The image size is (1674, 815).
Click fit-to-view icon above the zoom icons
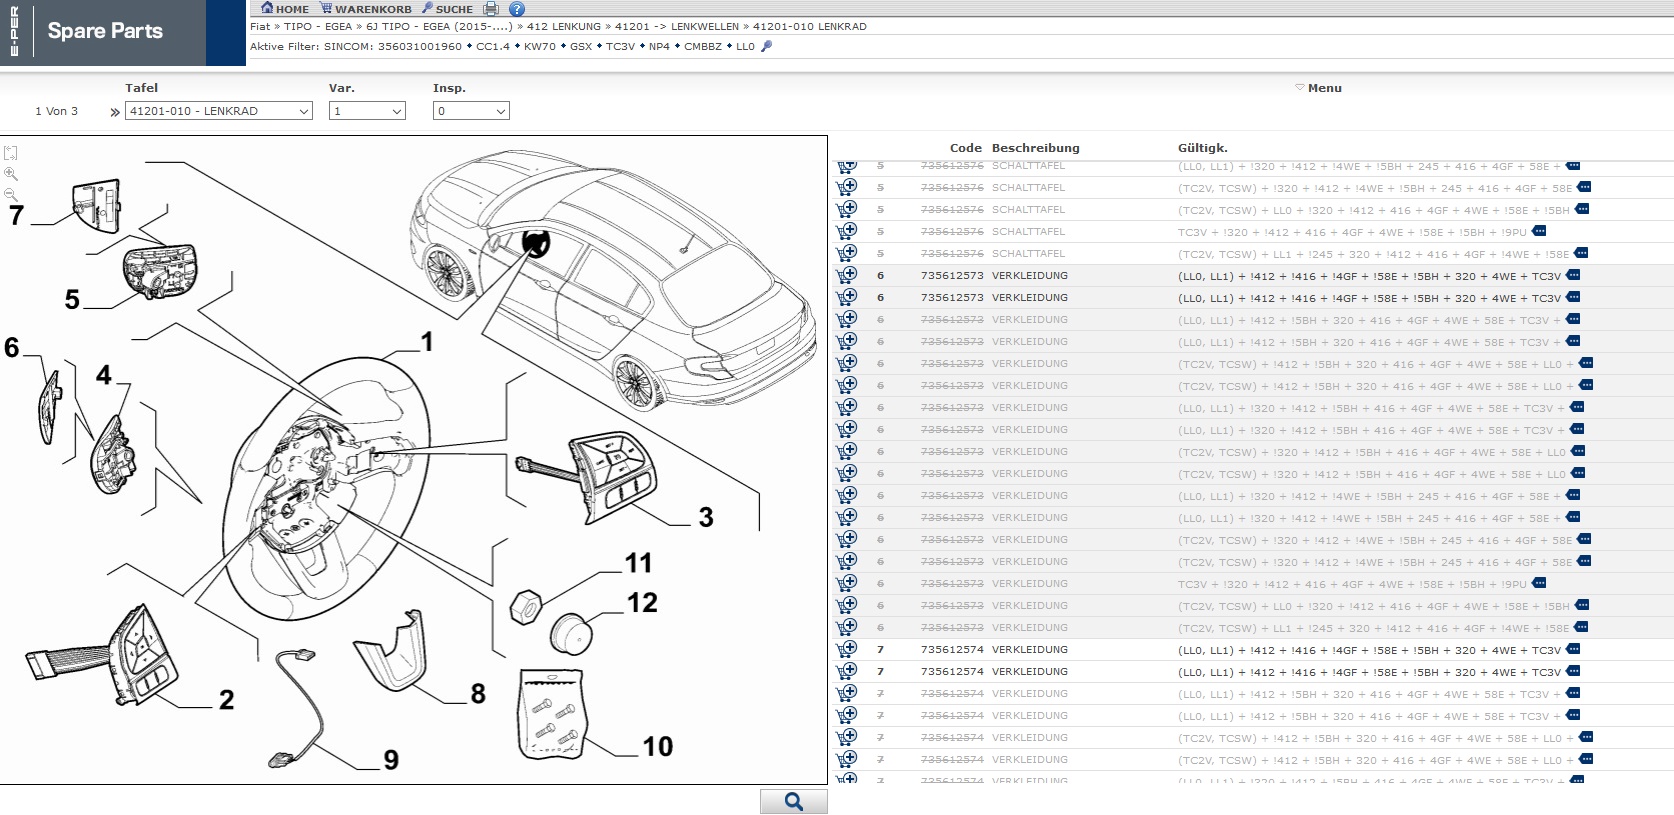(11, 153)
